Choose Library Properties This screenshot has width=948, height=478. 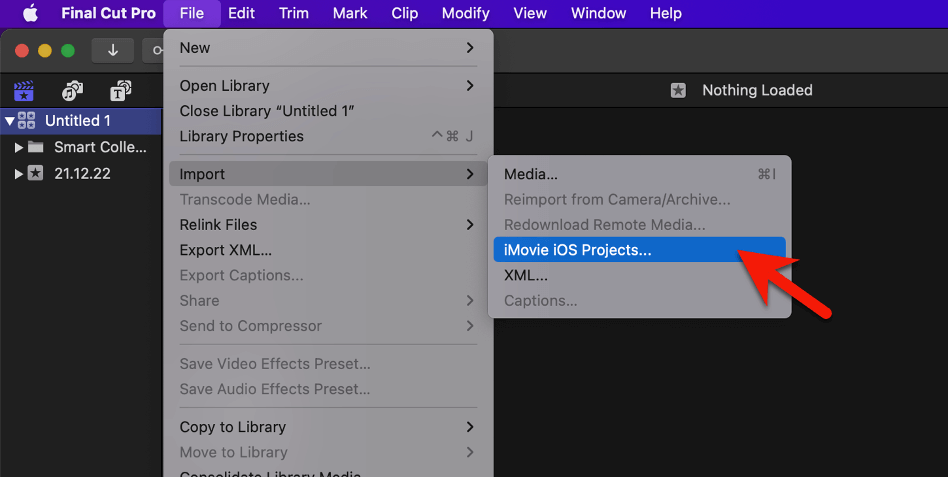328,137
